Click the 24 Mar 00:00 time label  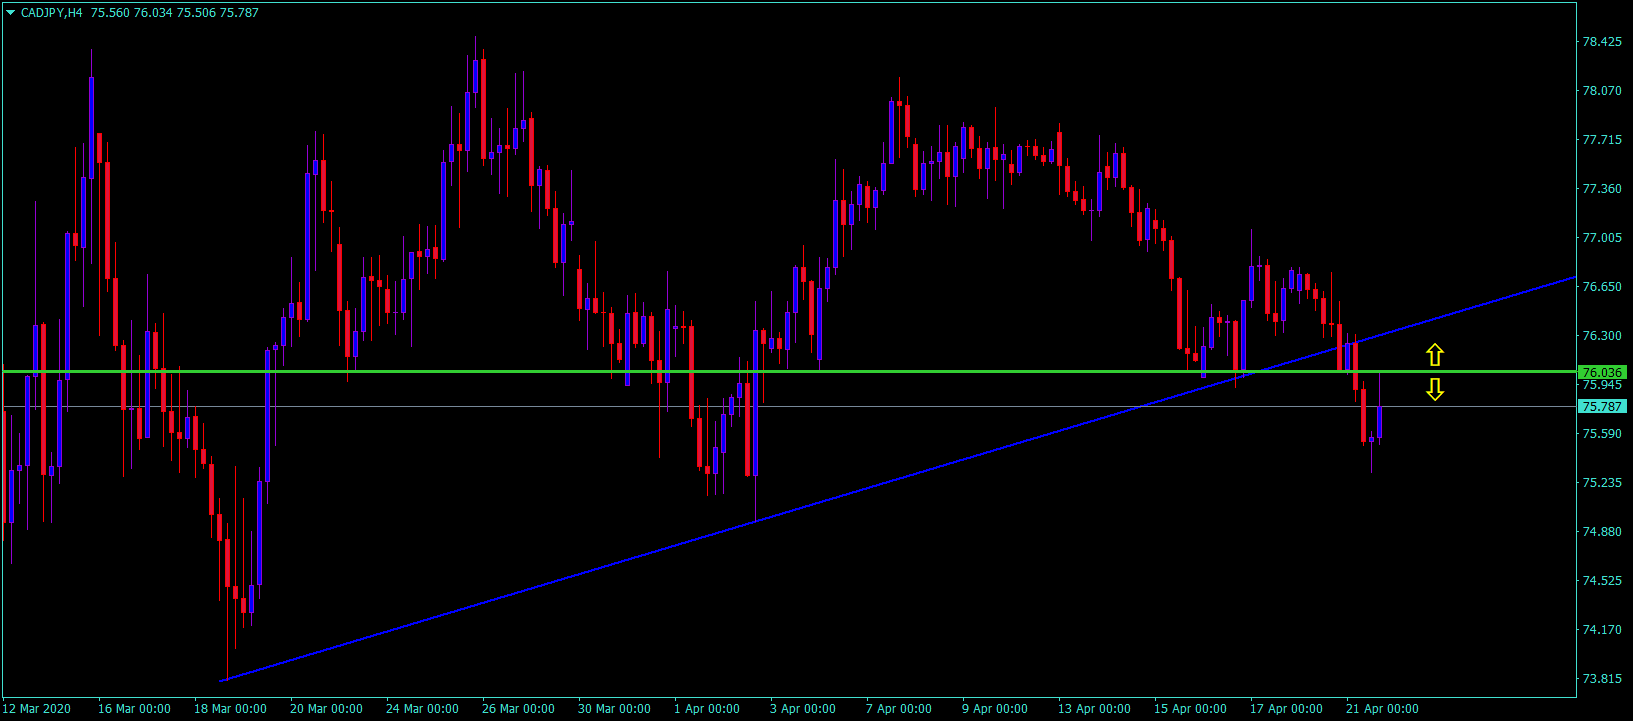422,709
